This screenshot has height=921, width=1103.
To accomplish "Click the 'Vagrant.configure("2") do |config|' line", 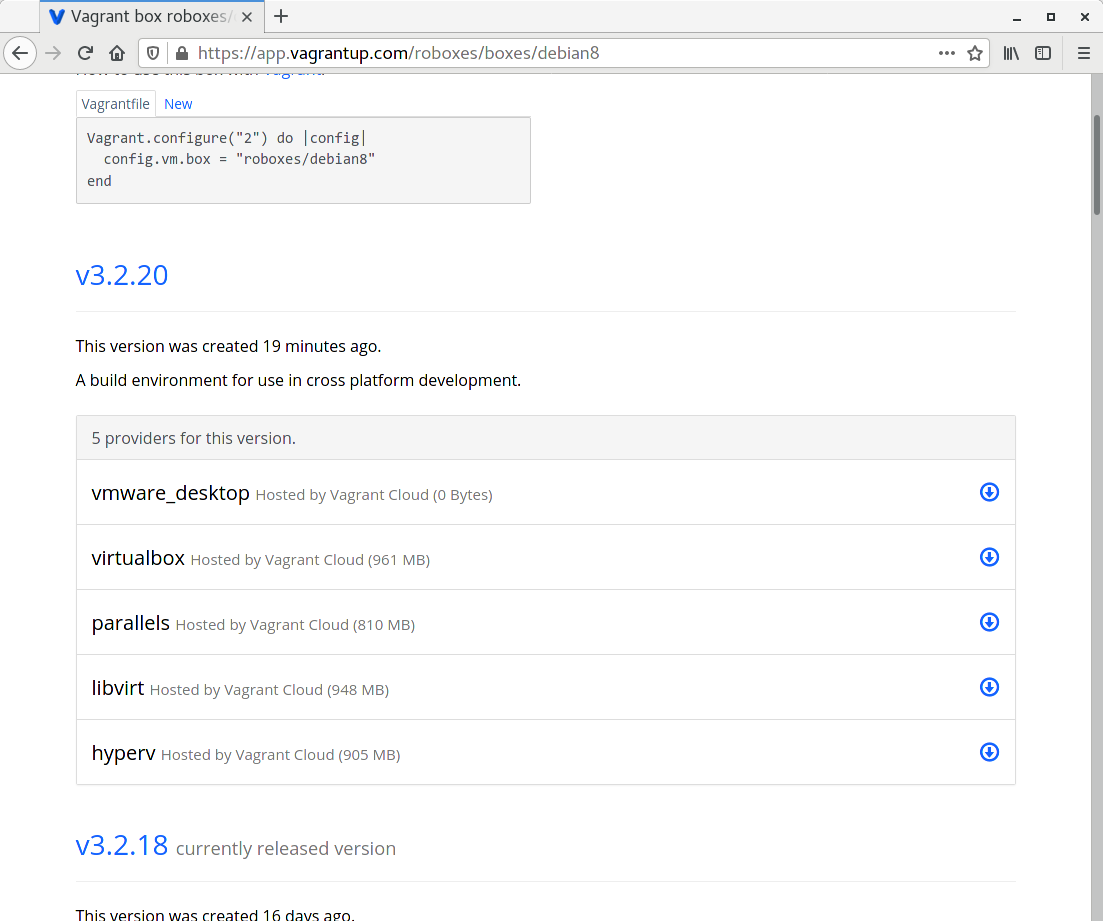I will coord(227,138).
